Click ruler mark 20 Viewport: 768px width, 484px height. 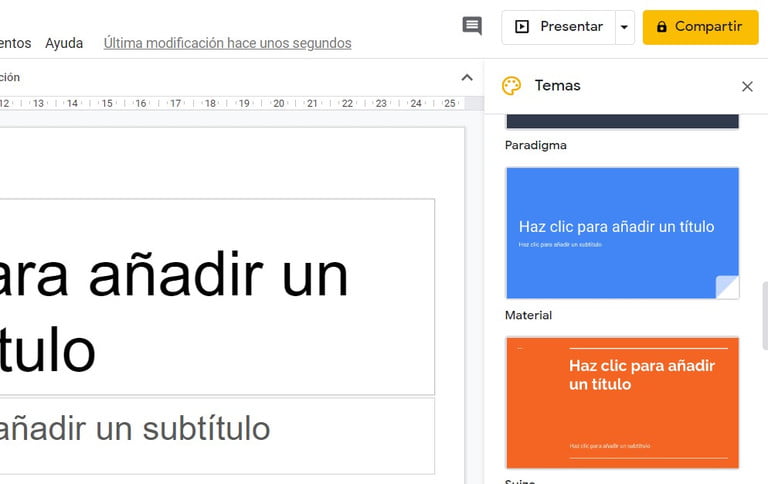coord(279,103)
